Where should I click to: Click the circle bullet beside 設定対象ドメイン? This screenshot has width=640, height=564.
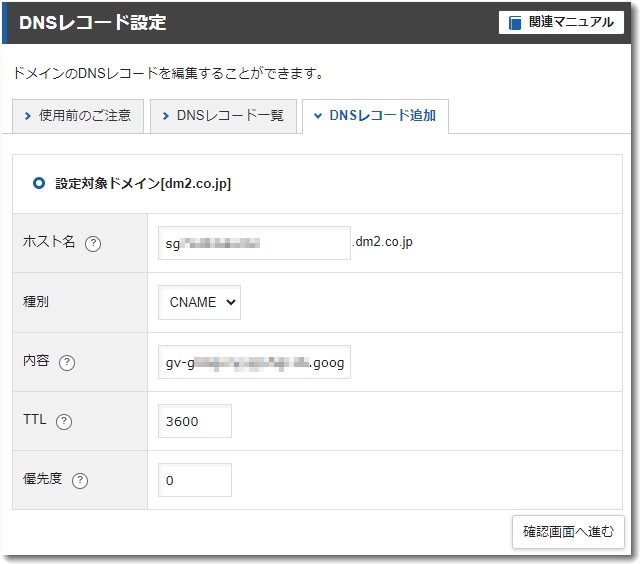tap(39, 183)
